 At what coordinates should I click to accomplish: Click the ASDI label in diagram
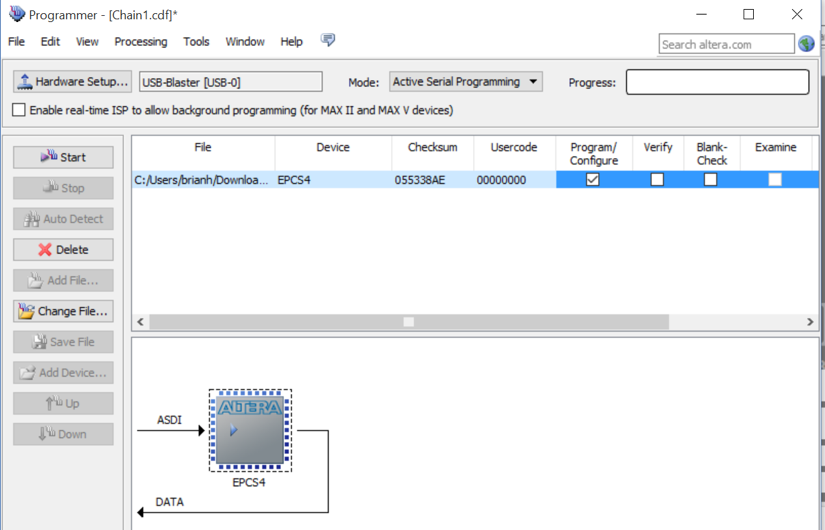(169, 420)
